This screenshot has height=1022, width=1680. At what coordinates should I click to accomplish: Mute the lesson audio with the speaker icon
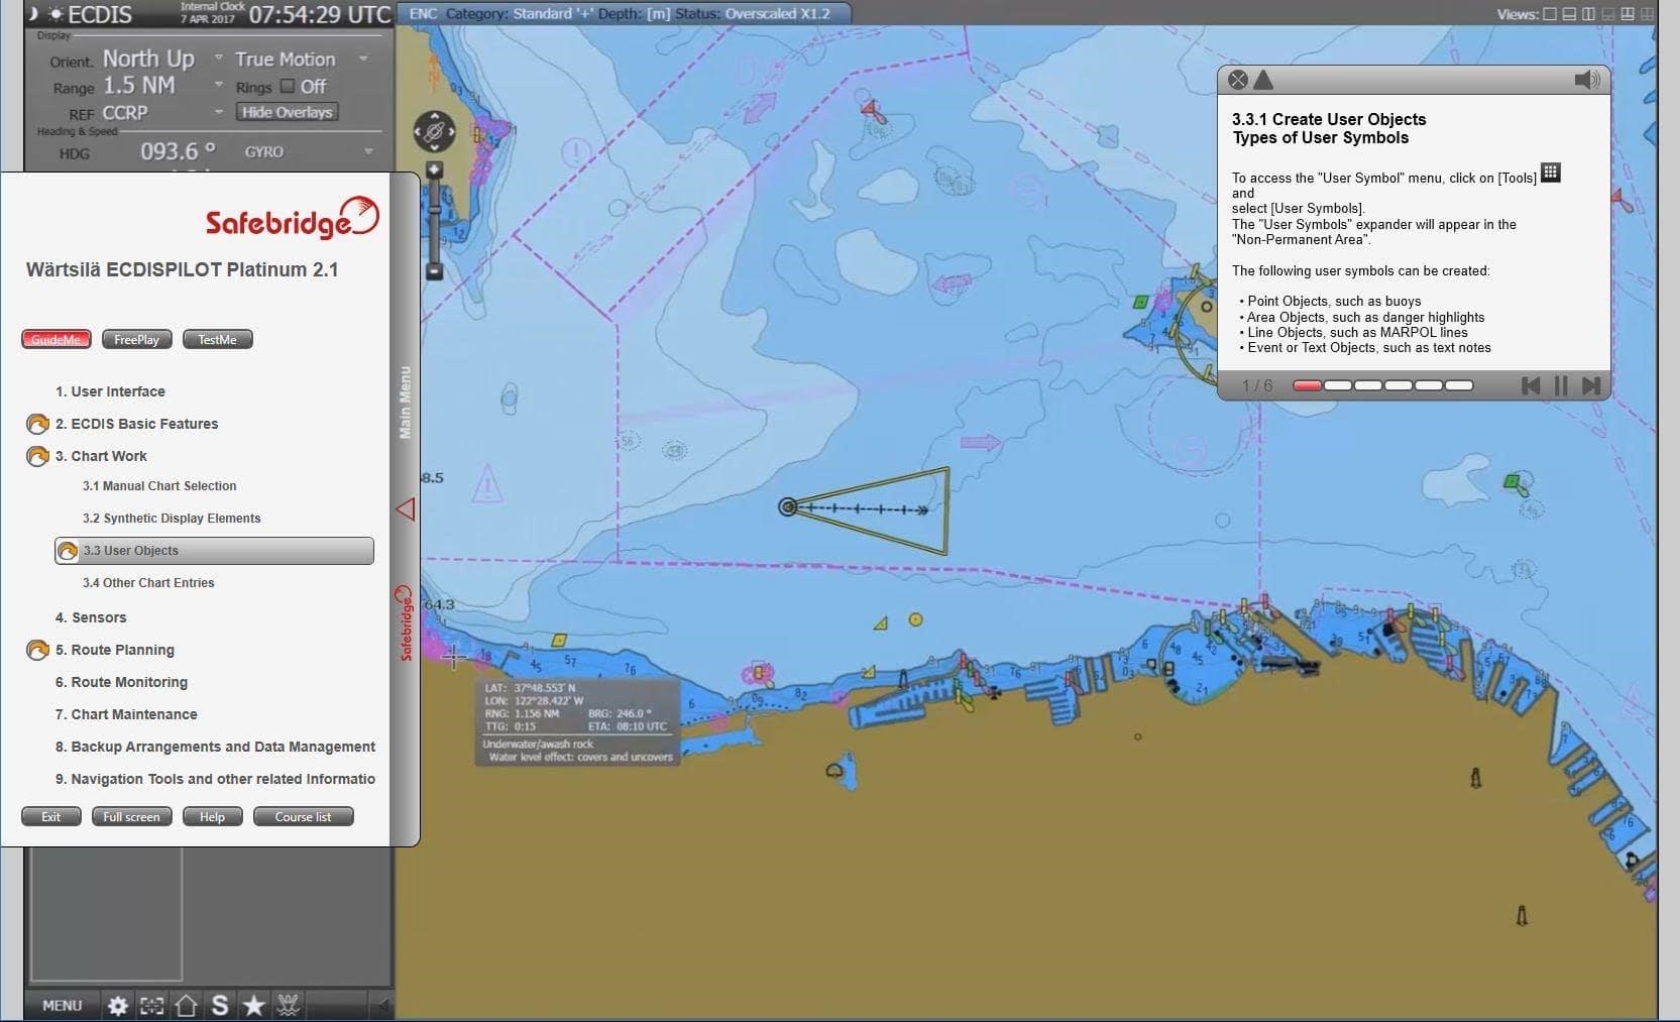point(1586,80)
